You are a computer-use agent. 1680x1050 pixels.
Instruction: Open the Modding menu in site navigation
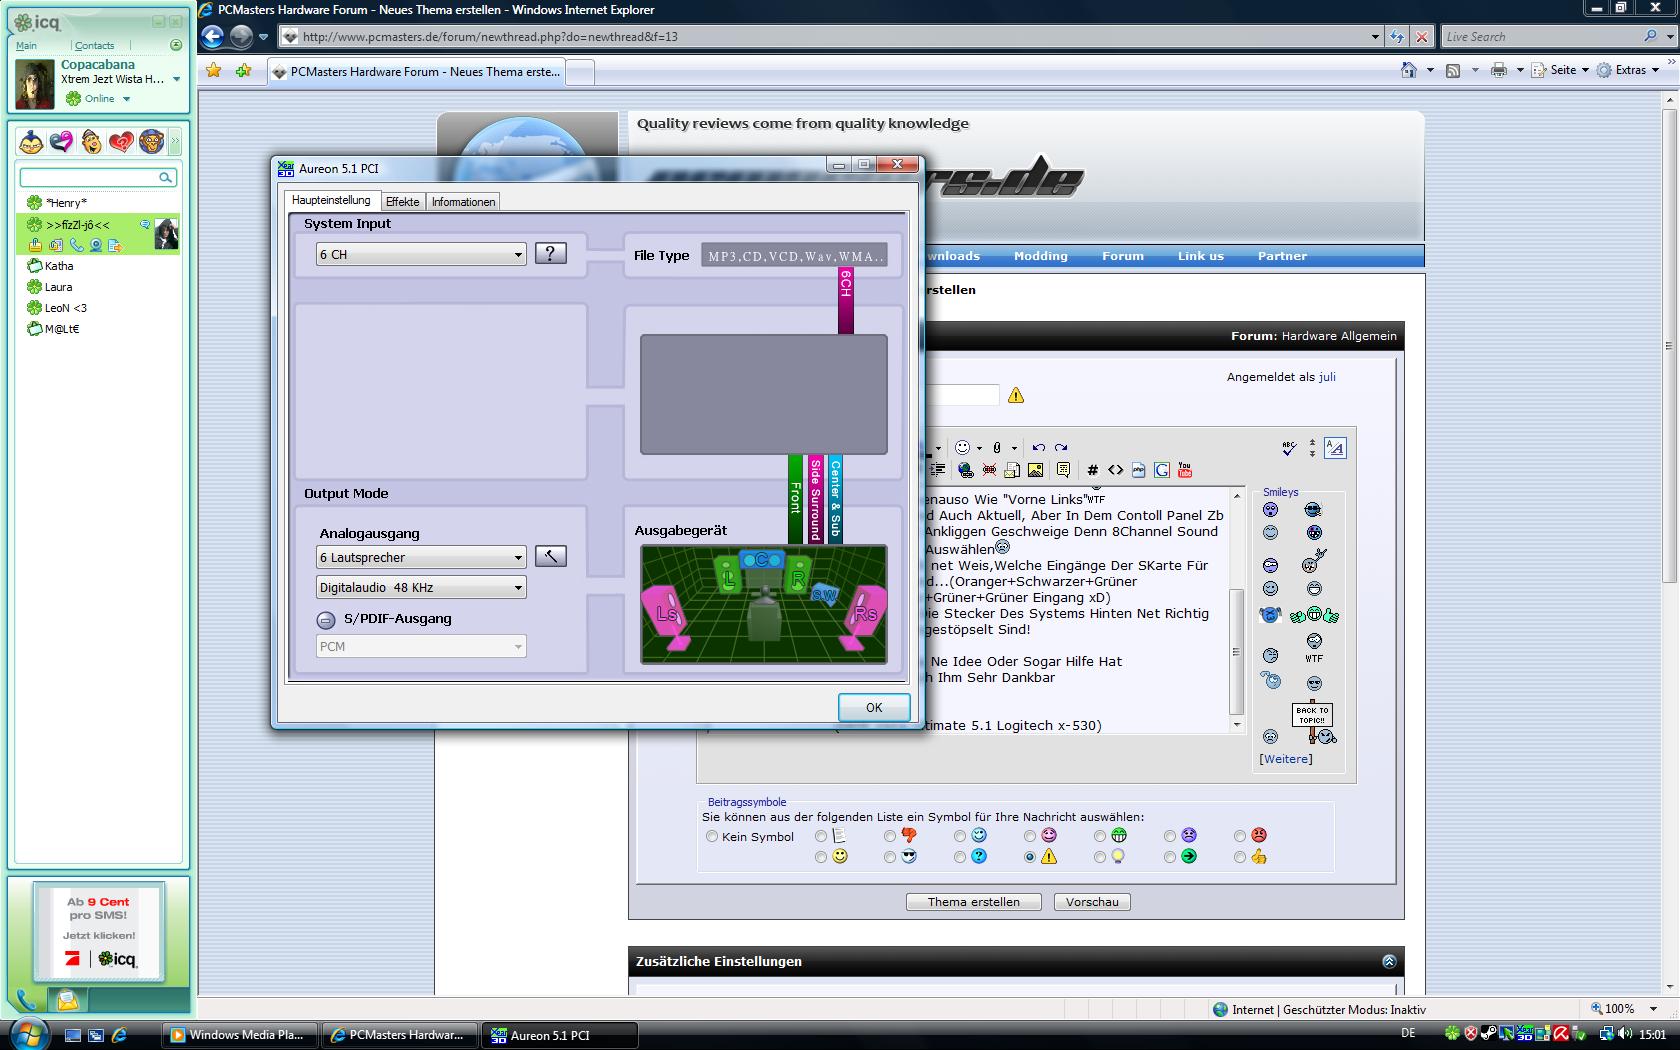[1041, 256]
